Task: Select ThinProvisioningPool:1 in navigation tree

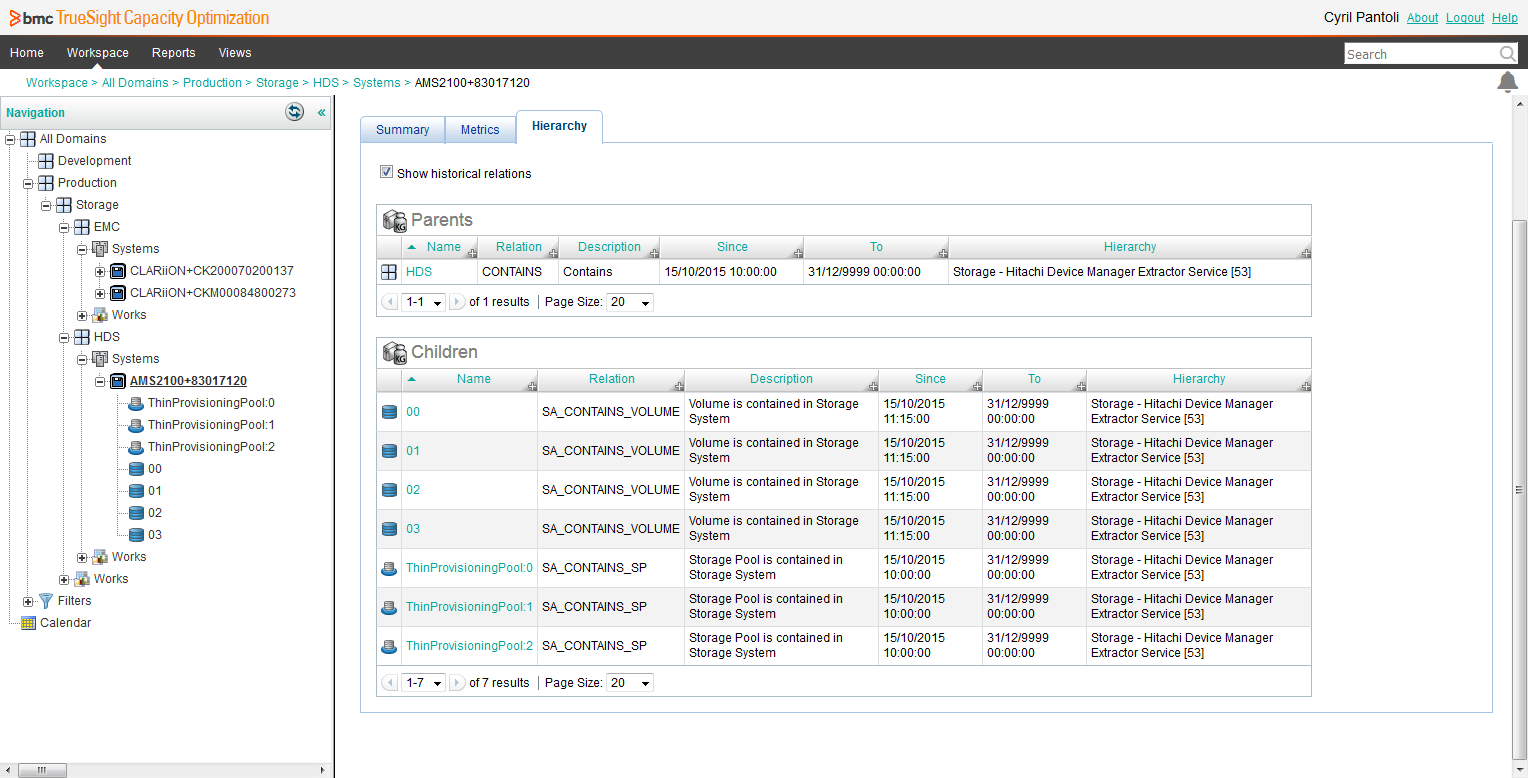Action: 211,425
